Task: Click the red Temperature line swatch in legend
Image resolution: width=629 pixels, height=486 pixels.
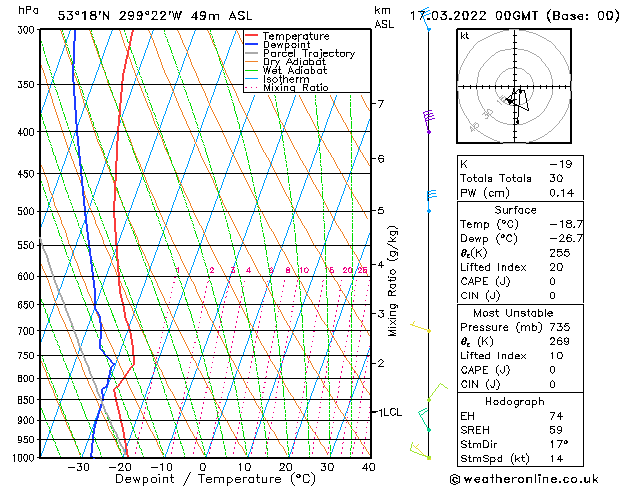Action: [x=252, y=36]
